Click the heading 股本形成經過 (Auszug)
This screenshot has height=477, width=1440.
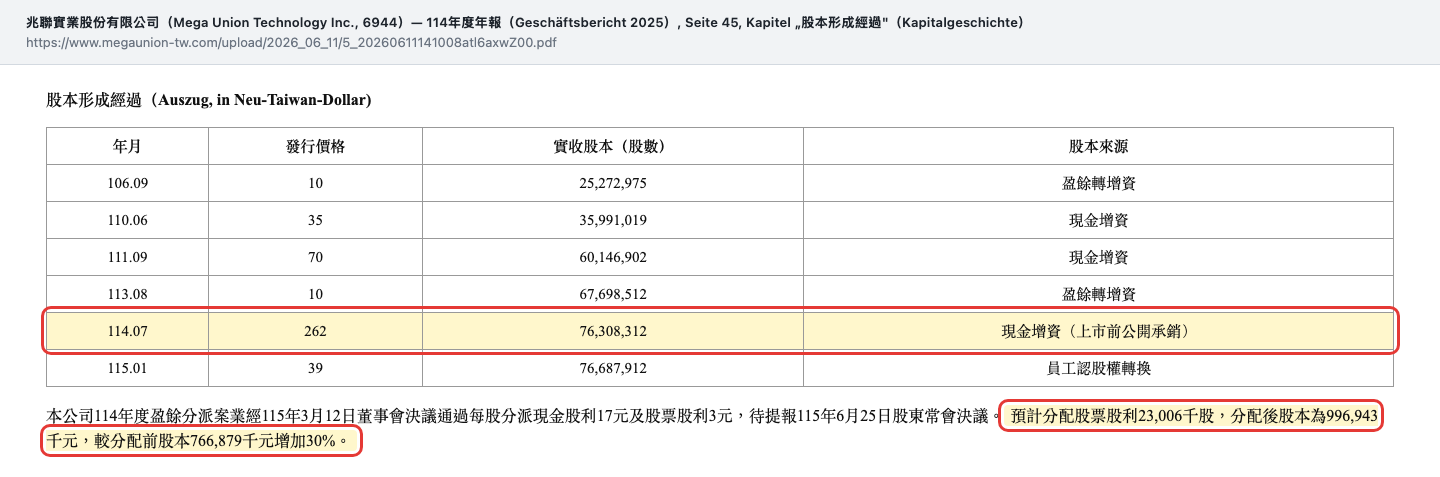pos(209,100)
